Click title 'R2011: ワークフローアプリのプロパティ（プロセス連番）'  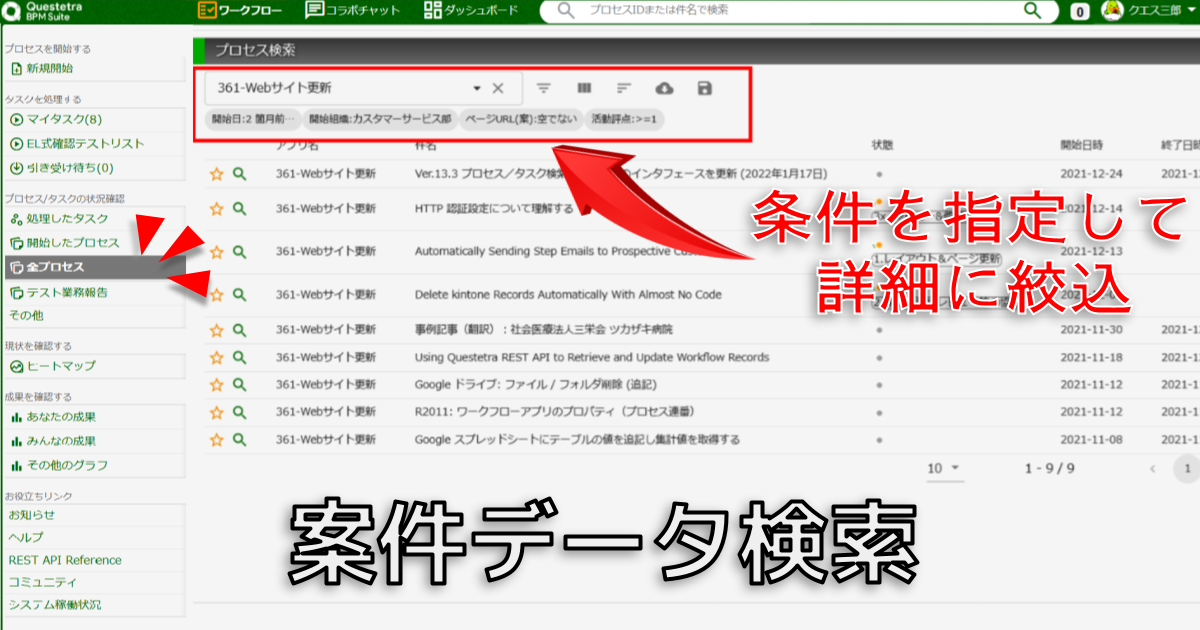(x=555, y=411)
